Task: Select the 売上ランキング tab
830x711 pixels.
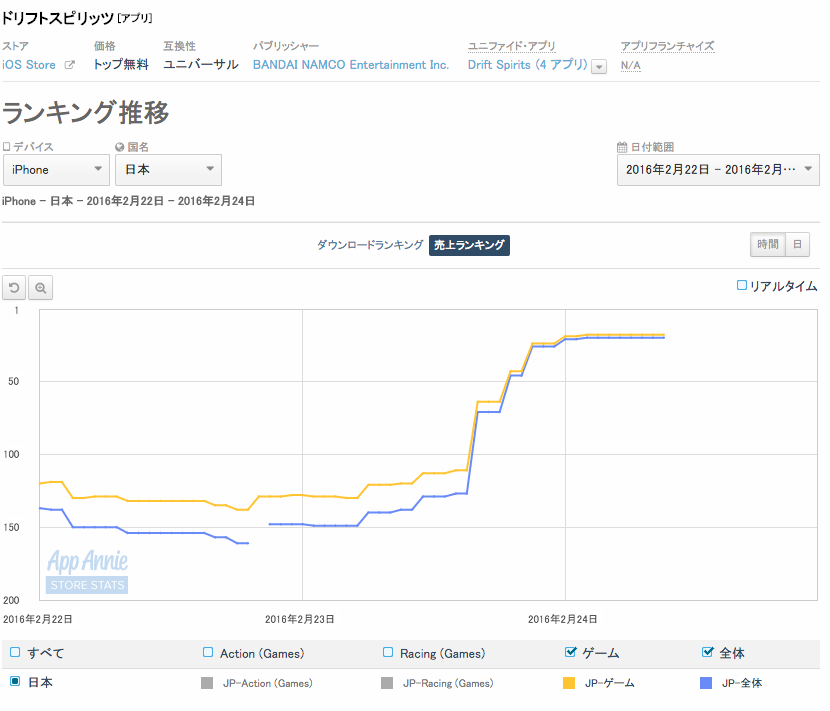Action: [469, 245]
